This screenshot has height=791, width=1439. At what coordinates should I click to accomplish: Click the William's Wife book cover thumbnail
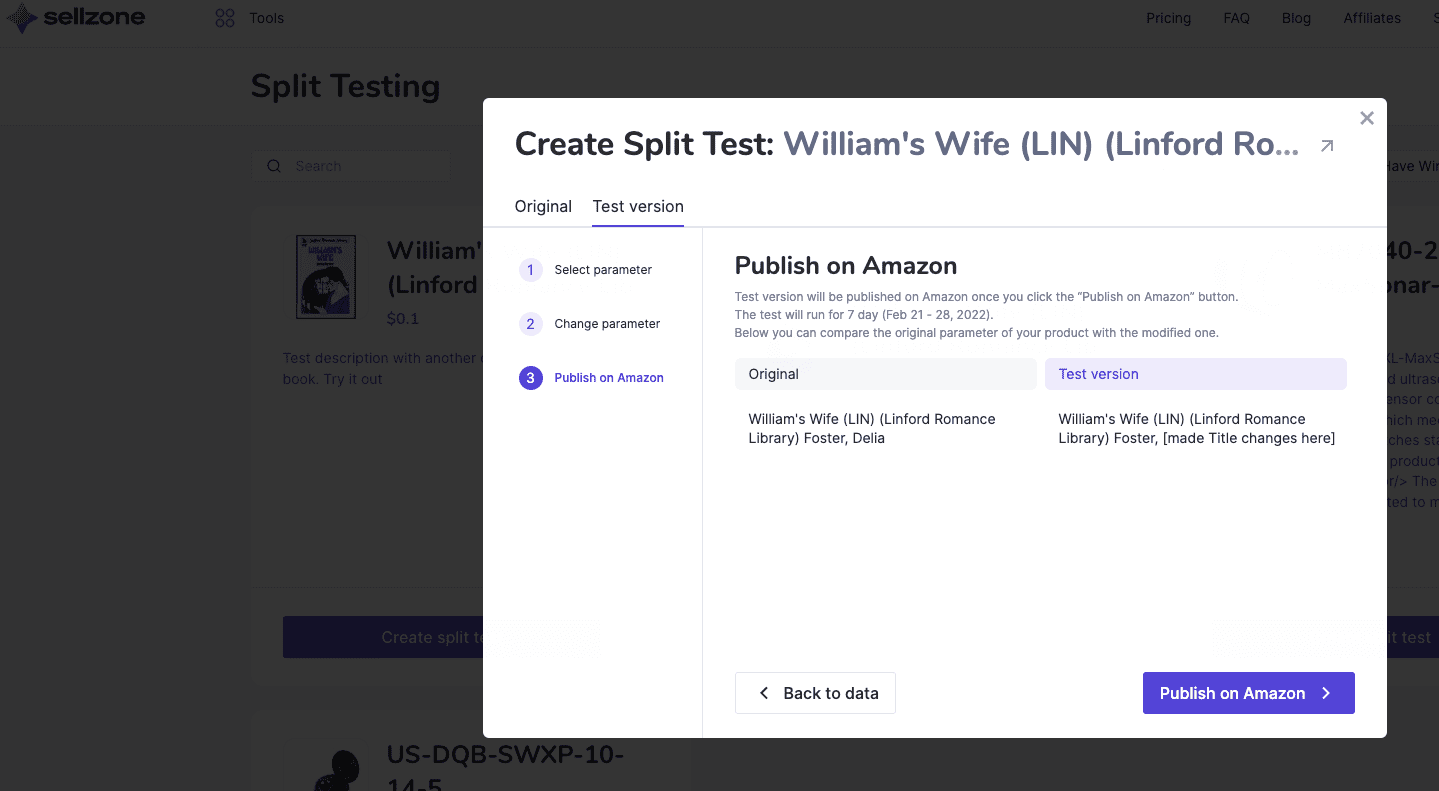(x=326, y=278)
